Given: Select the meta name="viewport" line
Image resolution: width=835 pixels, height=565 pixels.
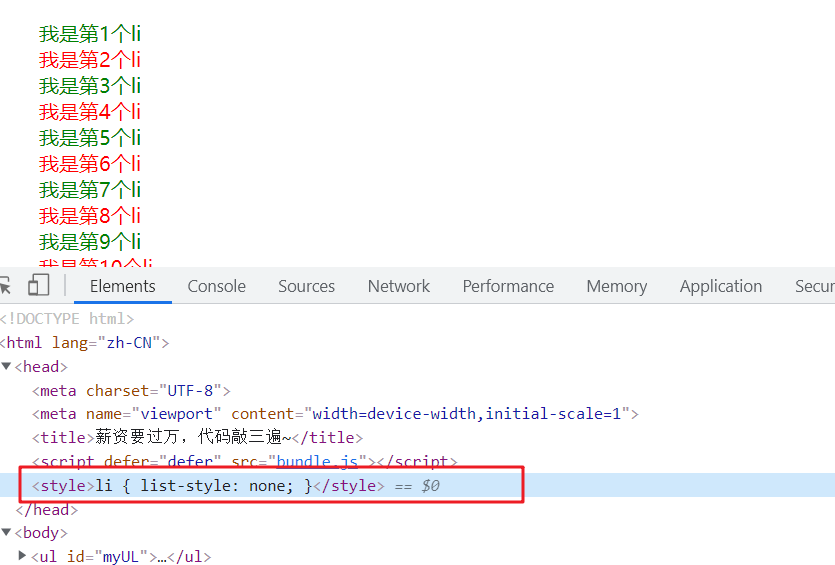Looking at the screenshot, I should [335, 414].
